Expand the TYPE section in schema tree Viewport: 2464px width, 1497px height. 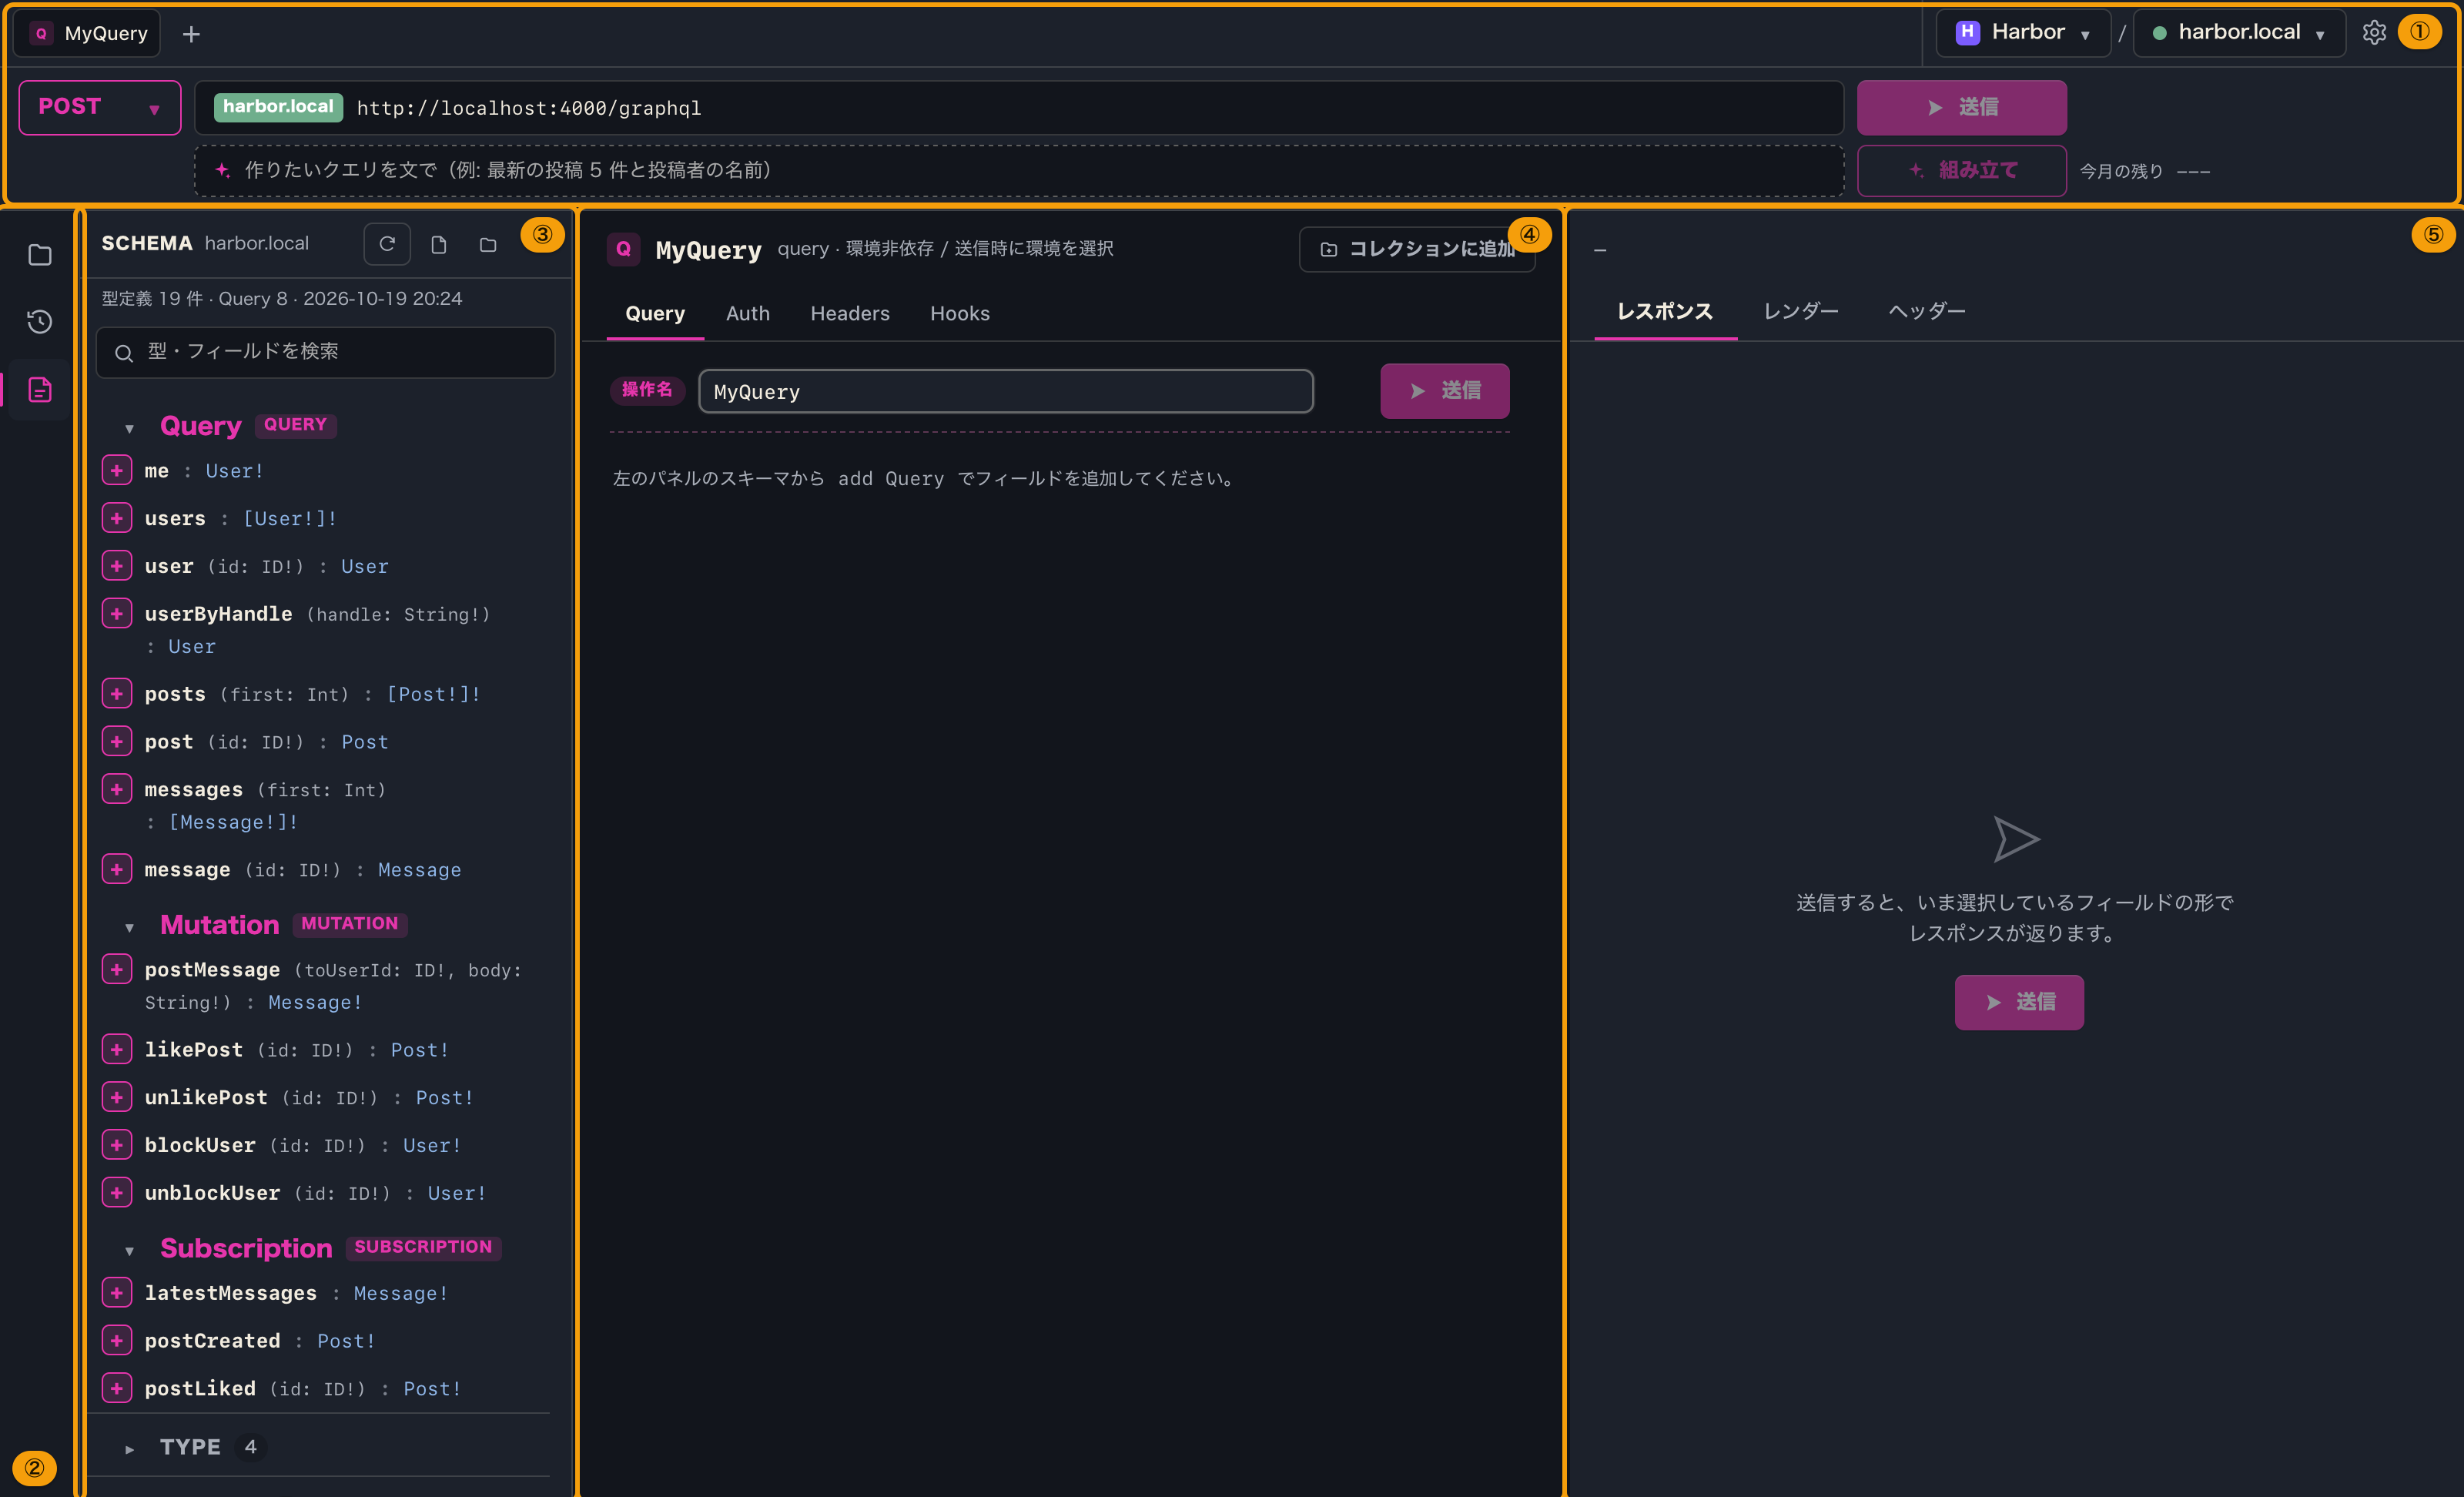pyautogui.click(x=130, y=1448)
